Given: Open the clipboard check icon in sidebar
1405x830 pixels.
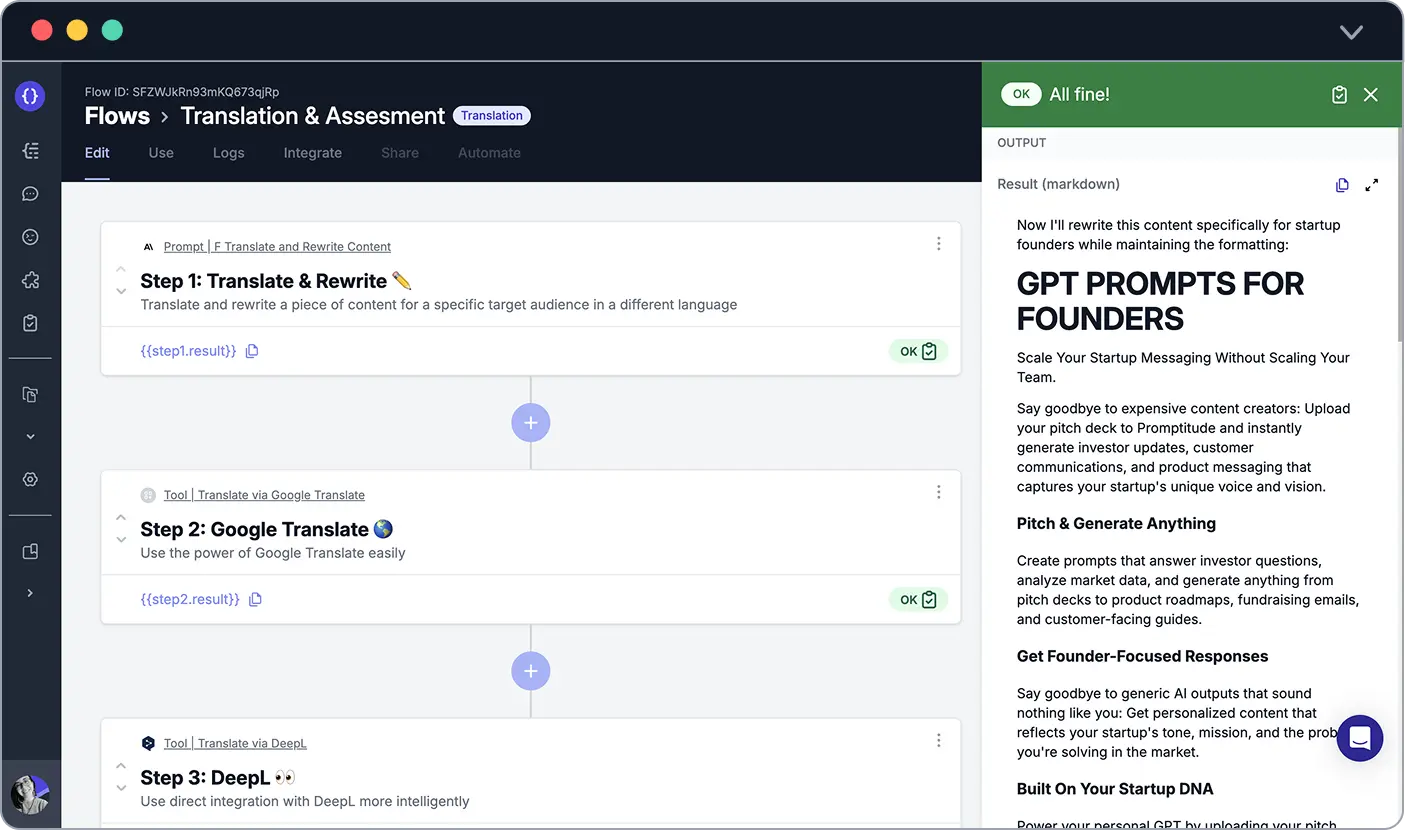Looking at the screenshot, I should [30, 323].
